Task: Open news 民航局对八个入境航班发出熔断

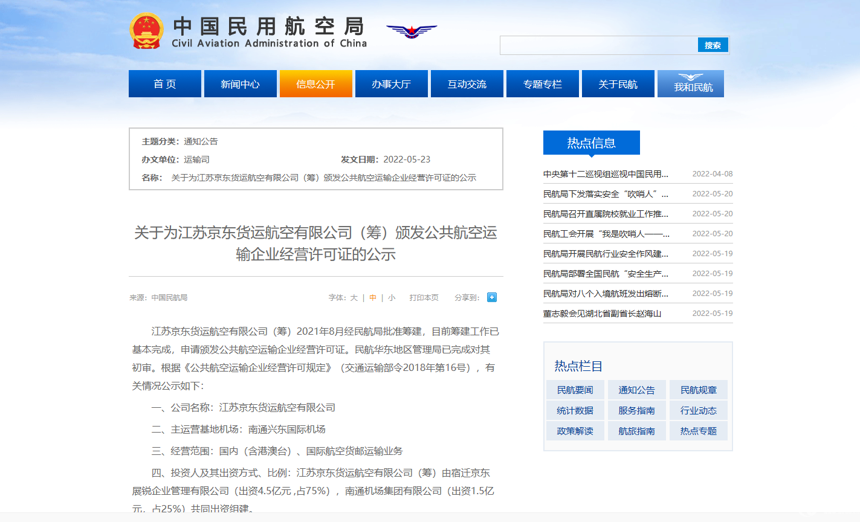Action: [x=606, y=293]
